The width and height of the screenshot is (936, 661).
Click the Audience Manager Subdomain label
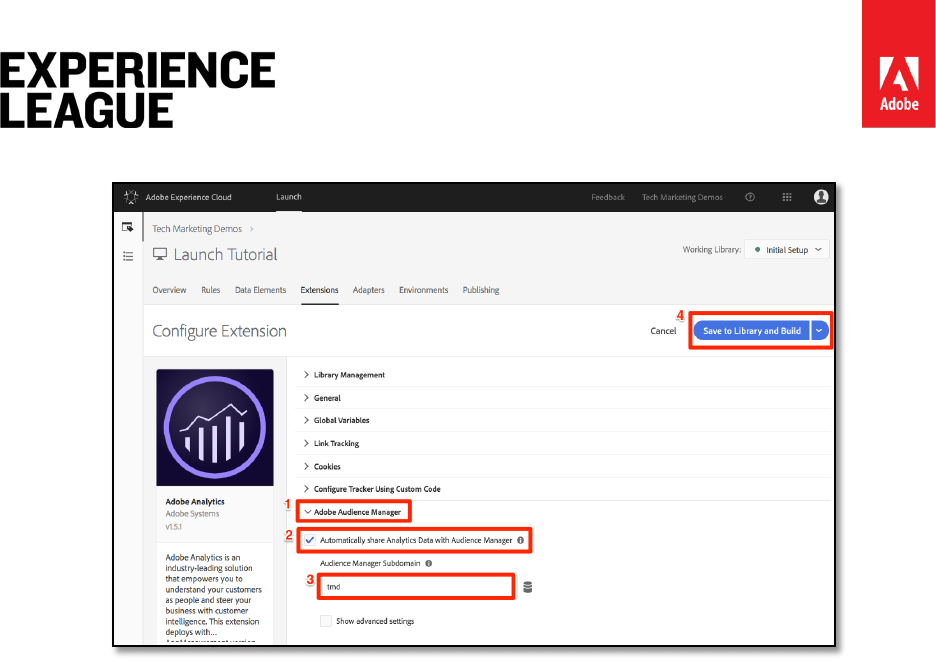click(x=370, y=563)
